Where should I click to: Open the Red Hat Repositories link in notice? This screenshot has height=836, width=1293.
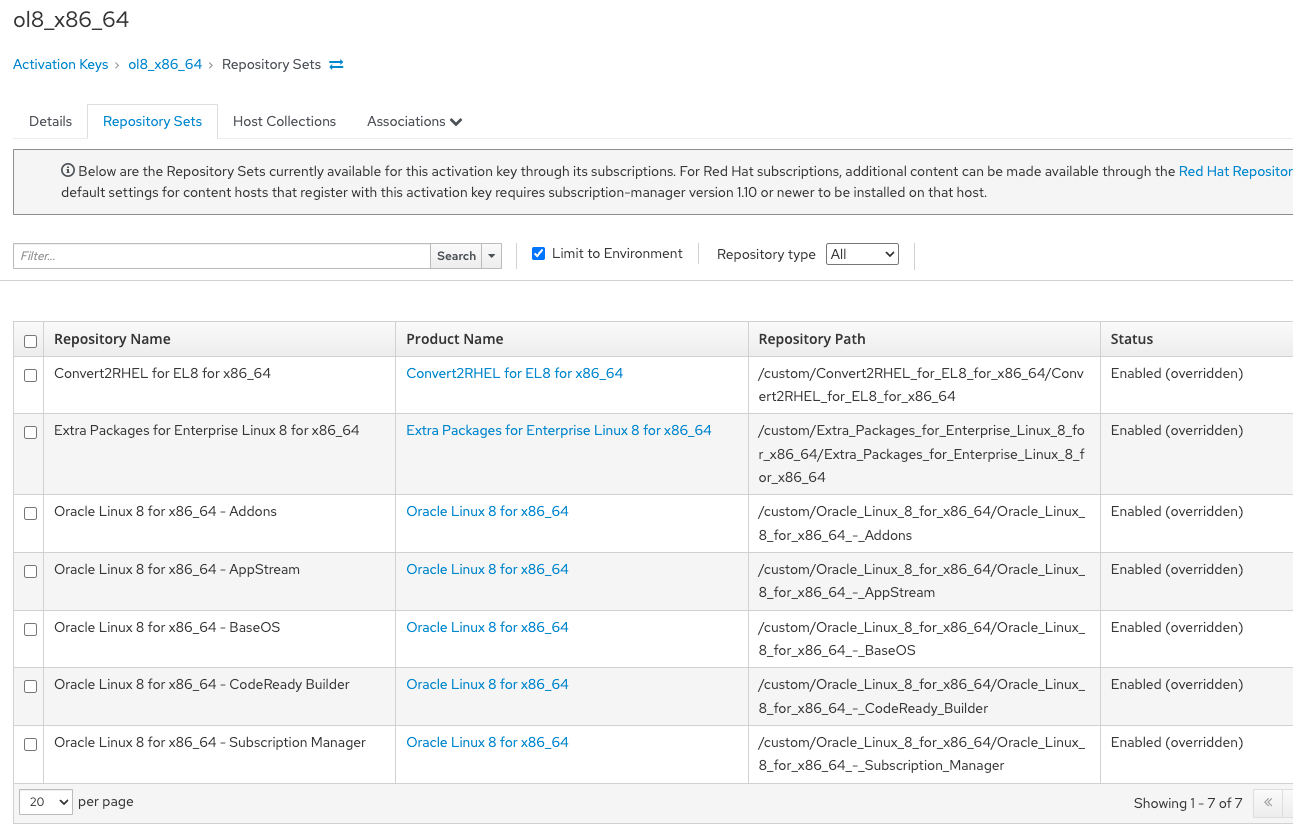1236,171
